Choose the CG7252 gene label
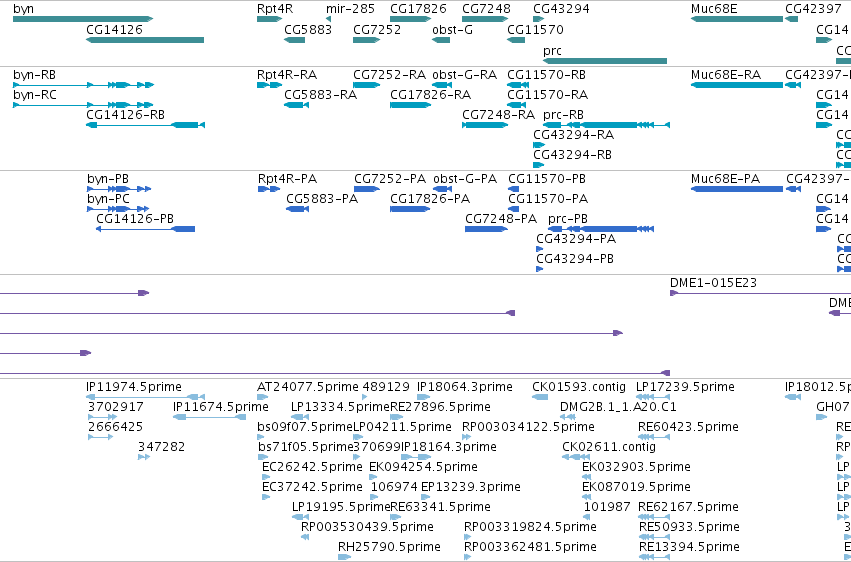Screen dimensions: 851x562 pyautogui.click(x=377, y=29)
